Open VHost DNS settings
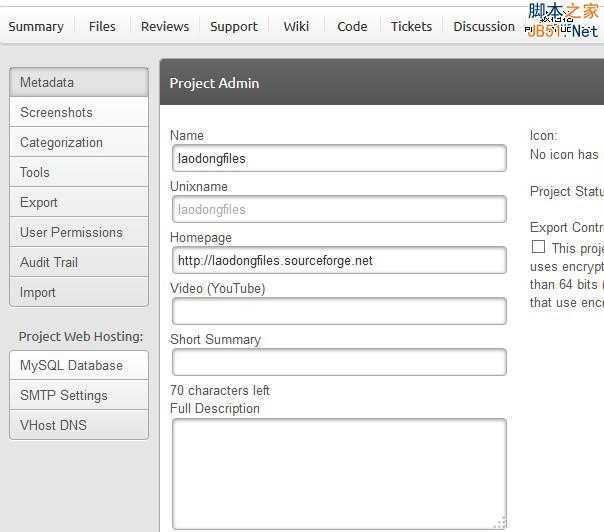 [x=79, y=425]
